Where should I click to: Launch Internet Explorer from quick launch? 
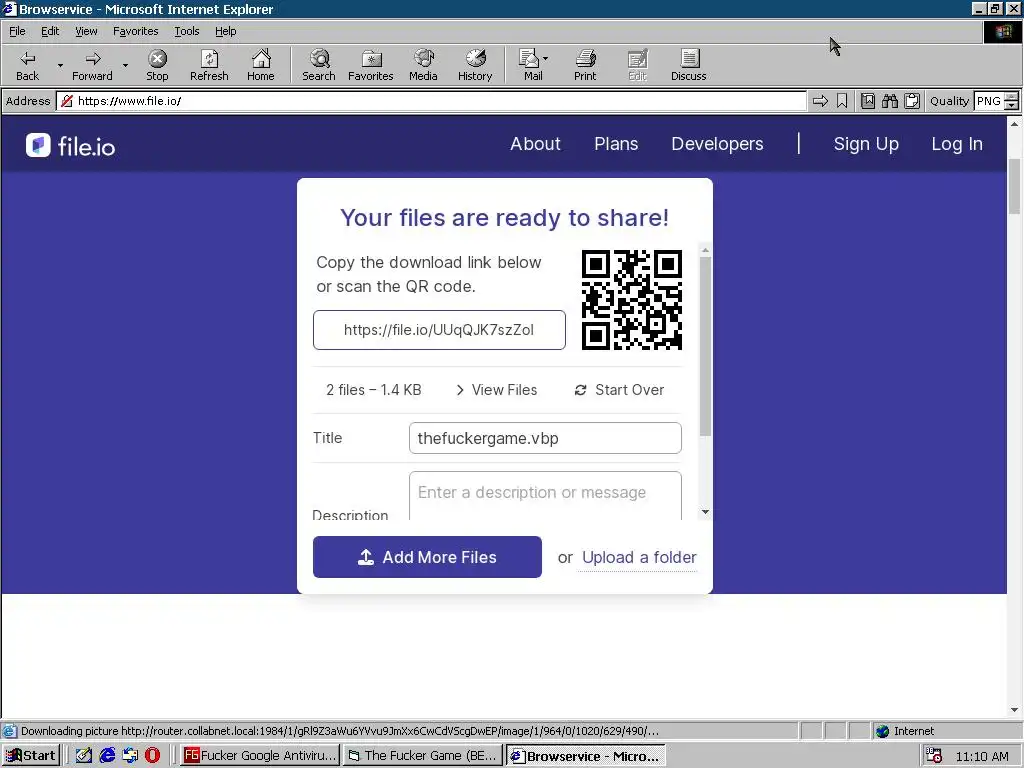(x=107, y=756)
